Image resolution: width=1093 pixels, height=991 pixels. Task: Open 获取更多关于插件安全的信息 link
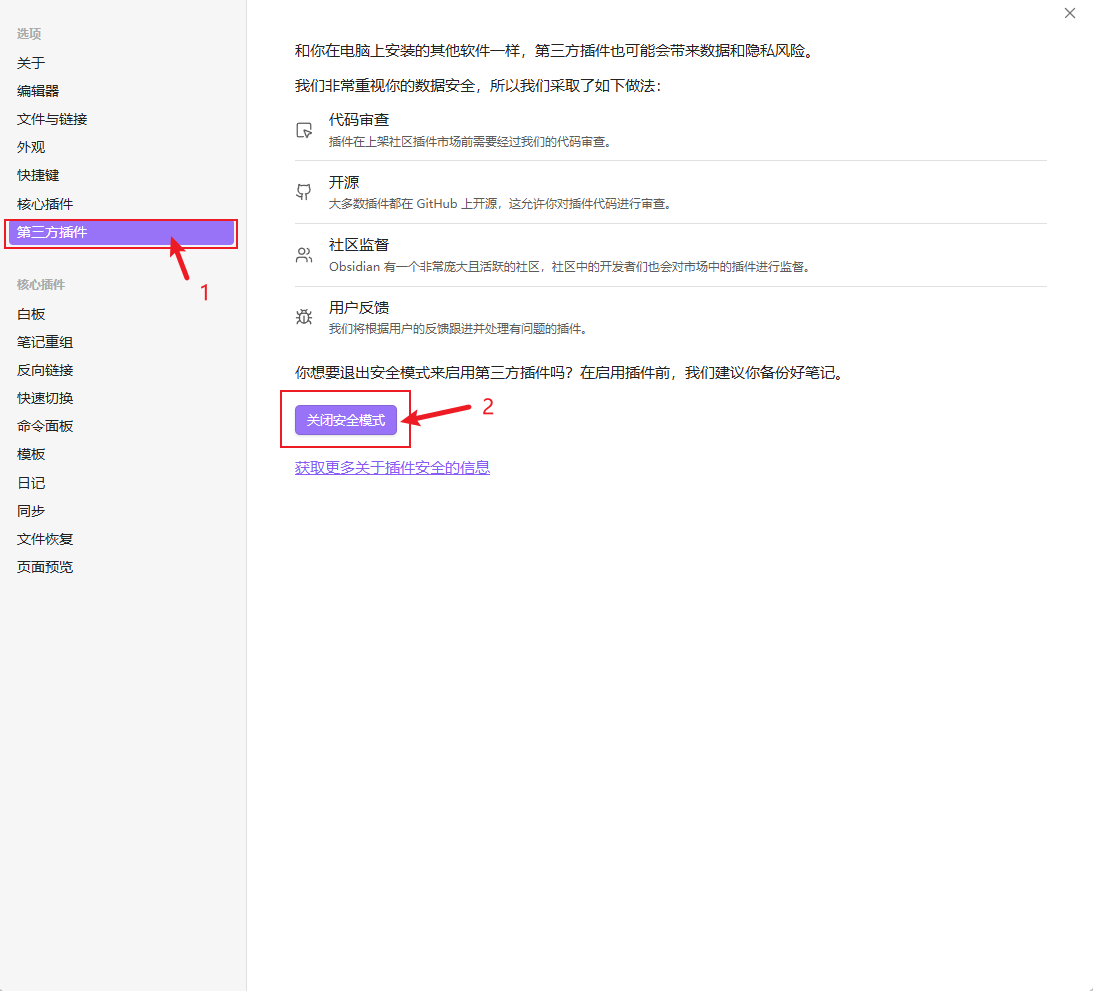tap(392, 467)
